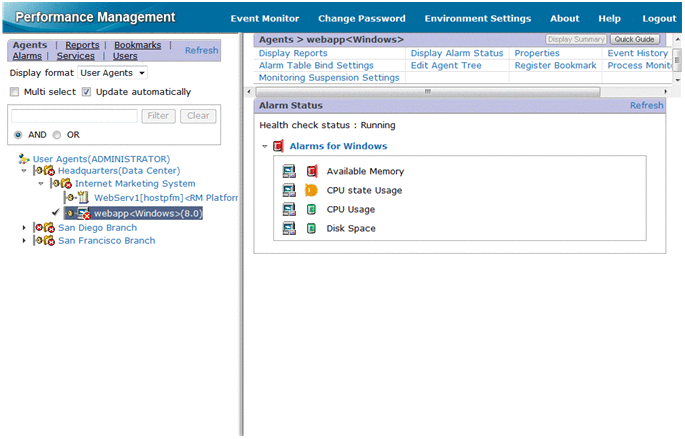Click the San Diego Branch folder icon
The image size is (685, 439).
pos(45,227)
